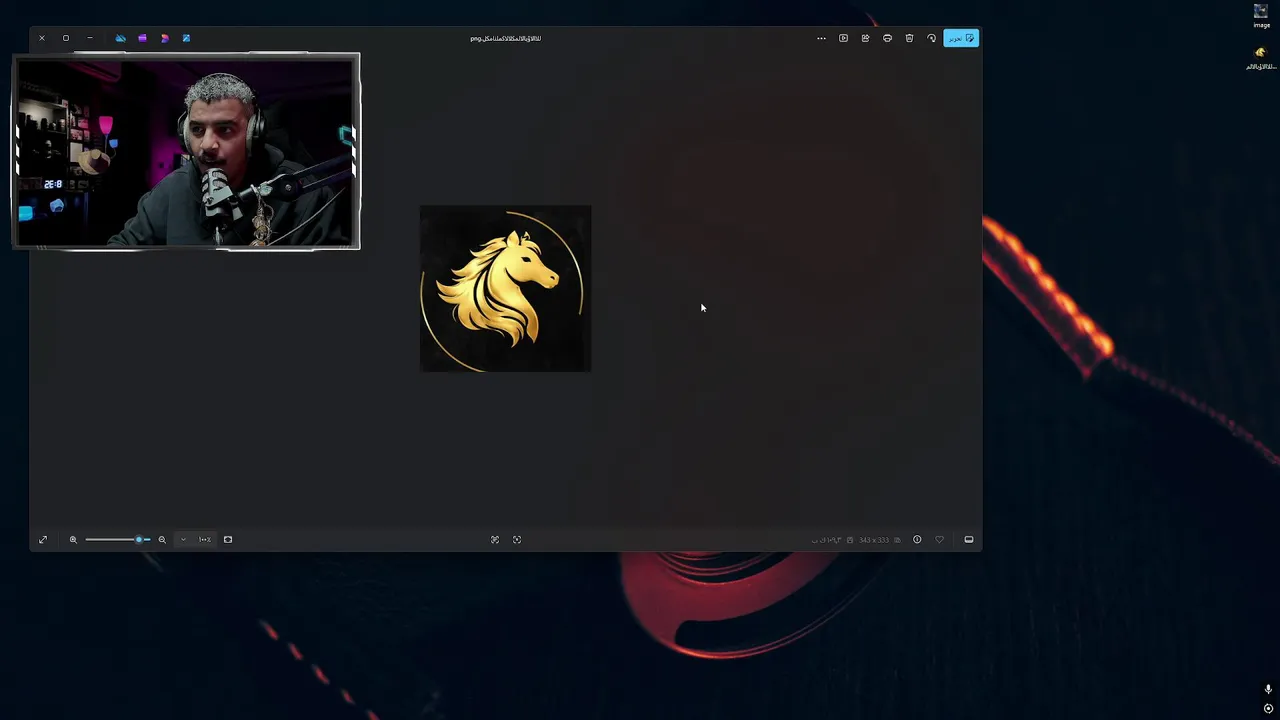Open the pink-orange Designer icon in title bar
This screenshot has width=1280, height=720.
[164, 38]
